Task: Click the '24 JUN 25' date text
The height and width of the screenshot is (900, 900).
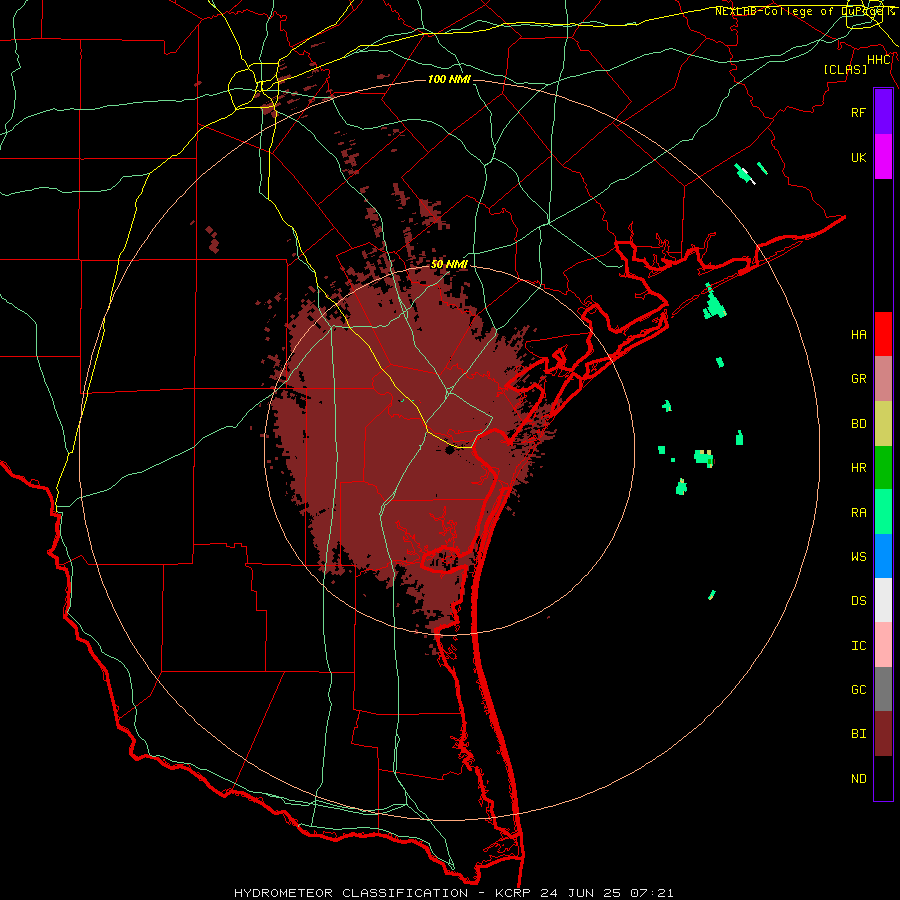Action: click(x=580, y=893)
